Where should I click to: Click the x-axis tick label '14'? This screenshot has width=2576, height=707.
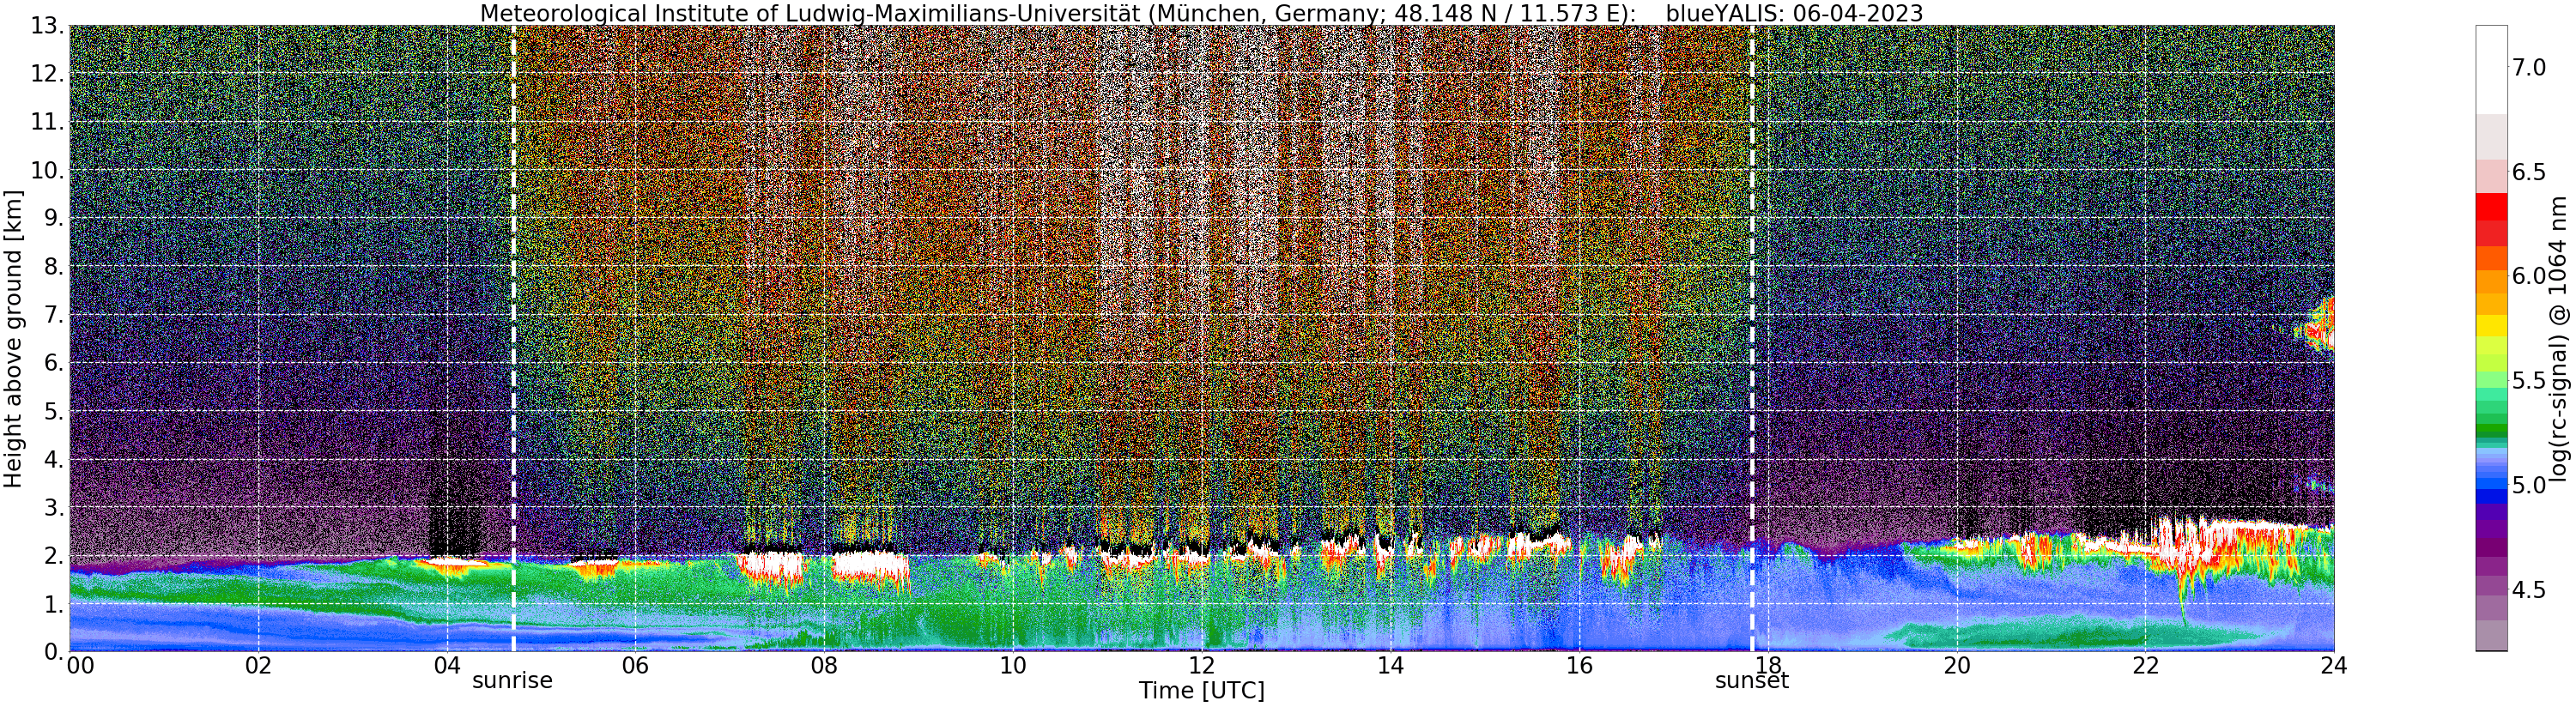(1390, 666)
